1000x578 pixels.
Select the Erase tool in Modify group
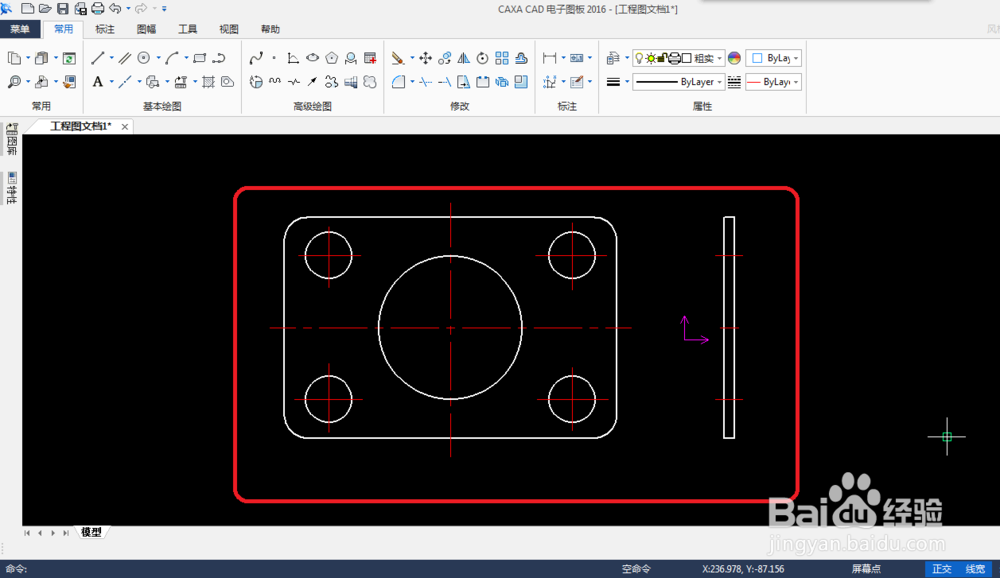[398, 58]
